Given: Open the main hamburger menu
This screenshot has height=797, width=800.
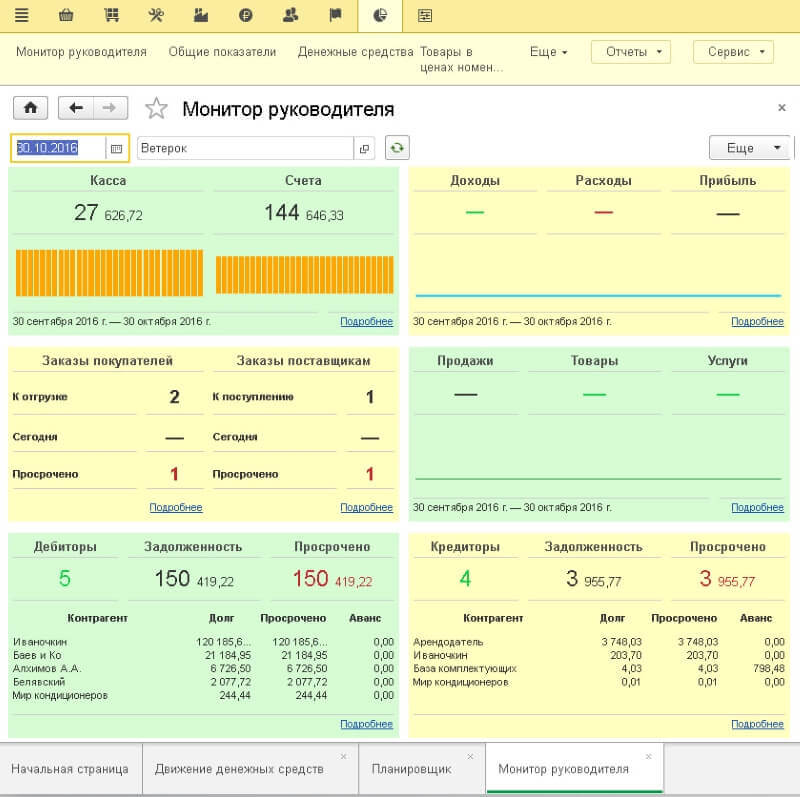Looking at the screenshot, I should 21,15.
